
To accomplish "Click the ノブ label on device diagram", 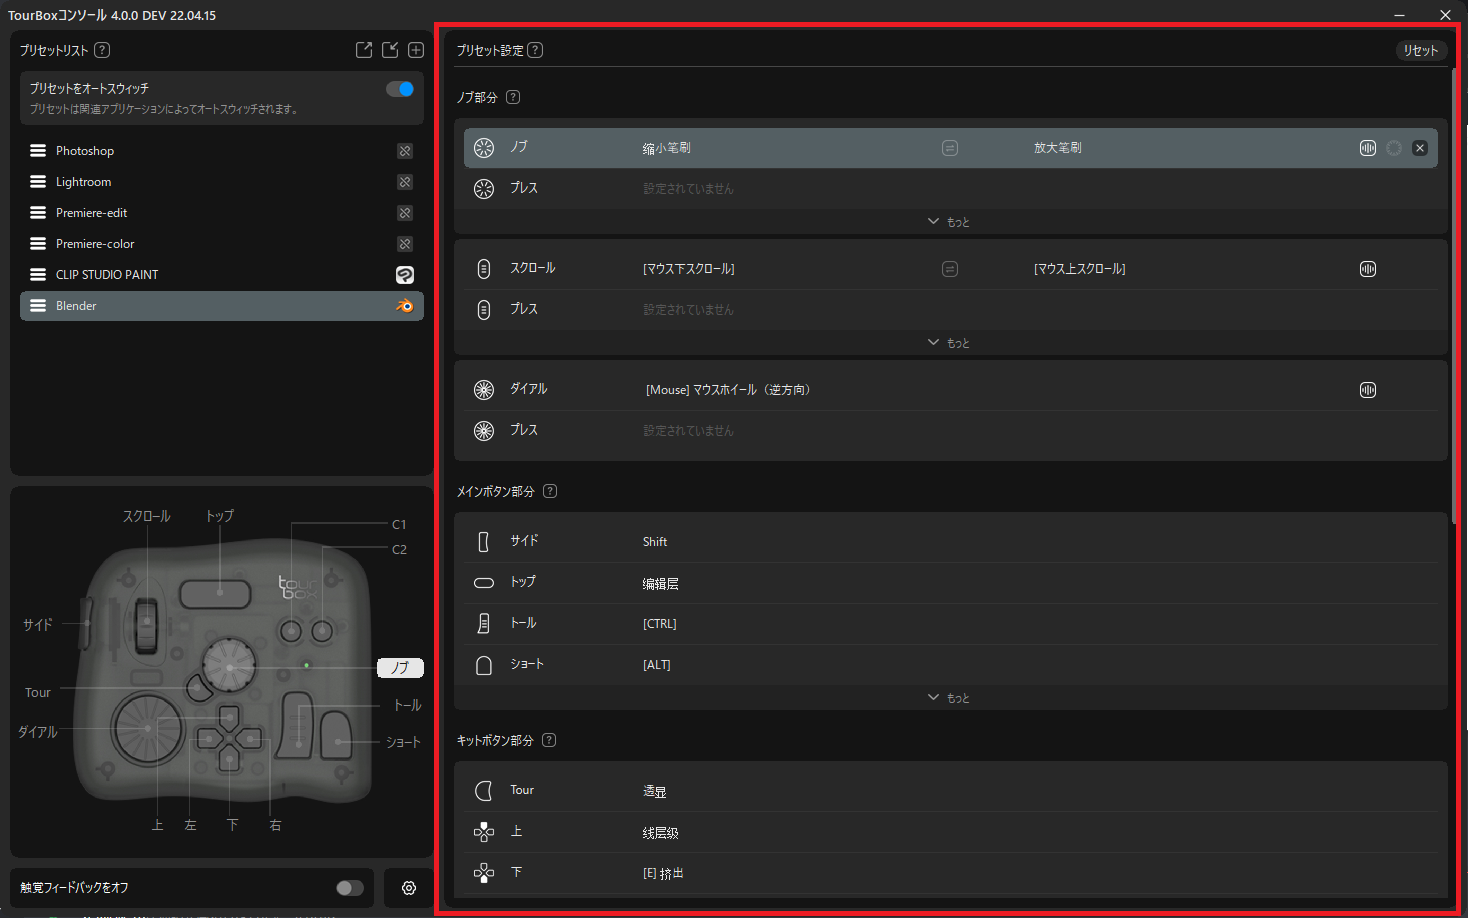I will (400, 668).
